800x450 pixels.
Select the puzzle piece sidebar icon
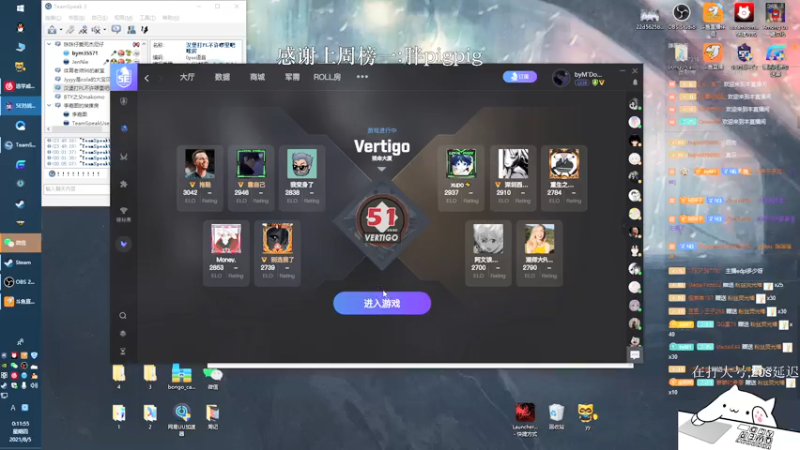coord(123,184)
